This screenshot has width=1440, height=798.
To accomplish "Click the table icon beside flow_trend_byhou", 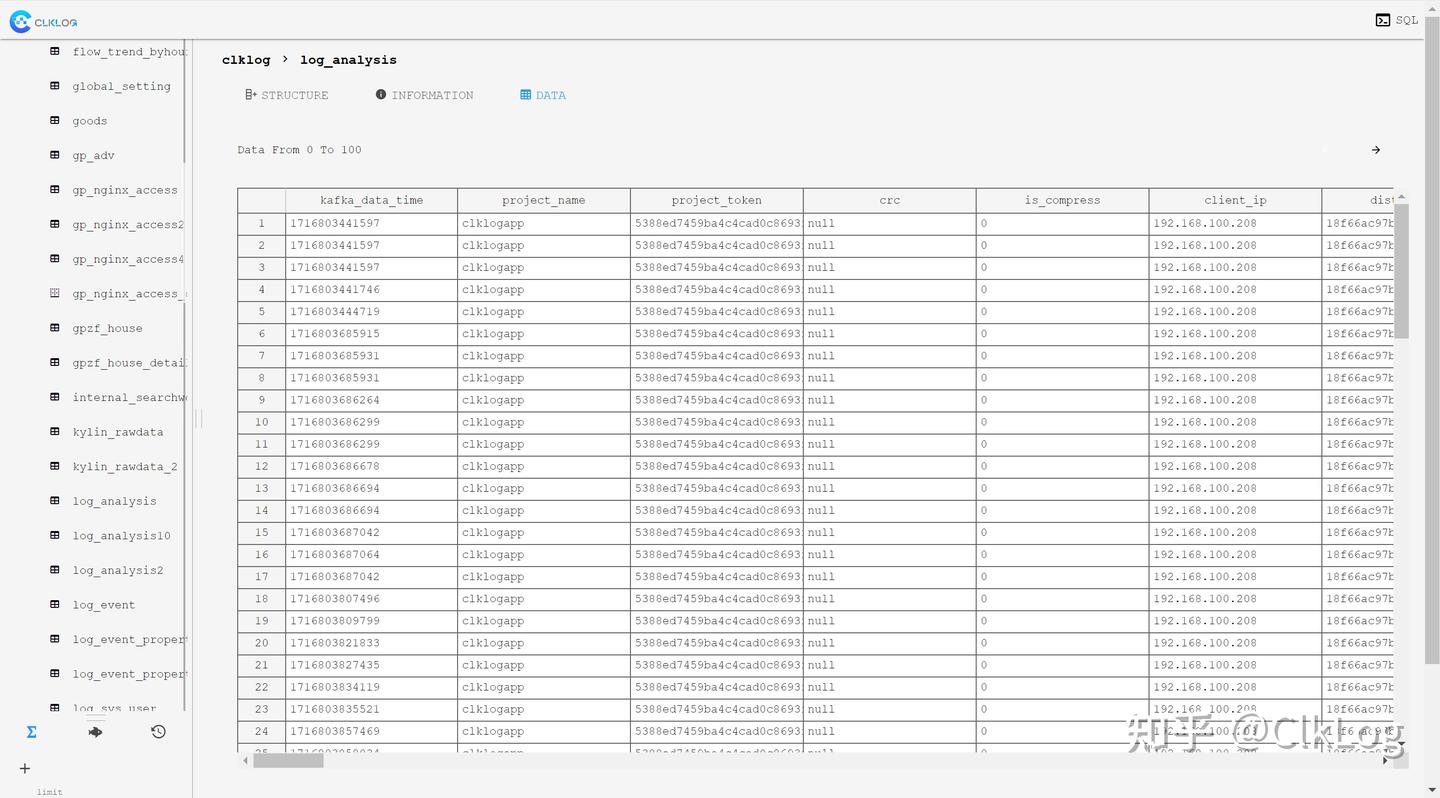I will [55, 51].
